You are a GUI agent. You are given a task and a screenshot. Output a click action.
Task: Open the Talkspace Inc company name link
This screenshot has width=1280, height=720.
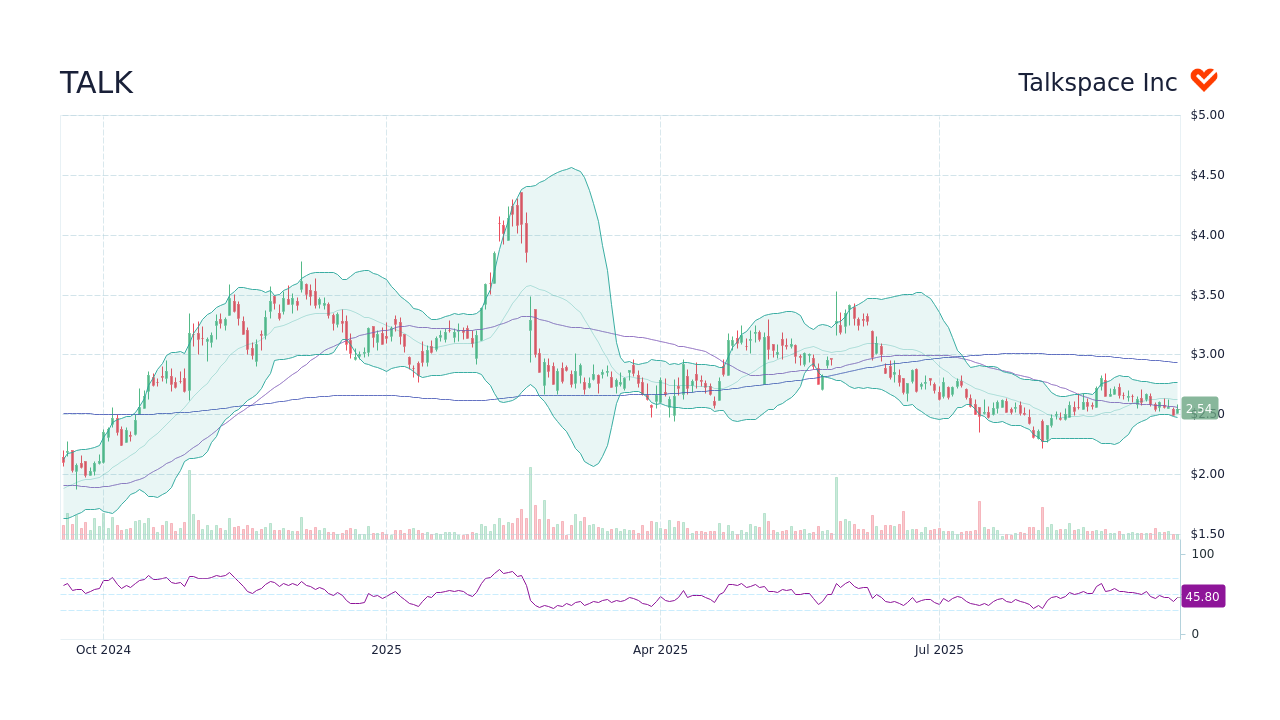click(1097, 82)
